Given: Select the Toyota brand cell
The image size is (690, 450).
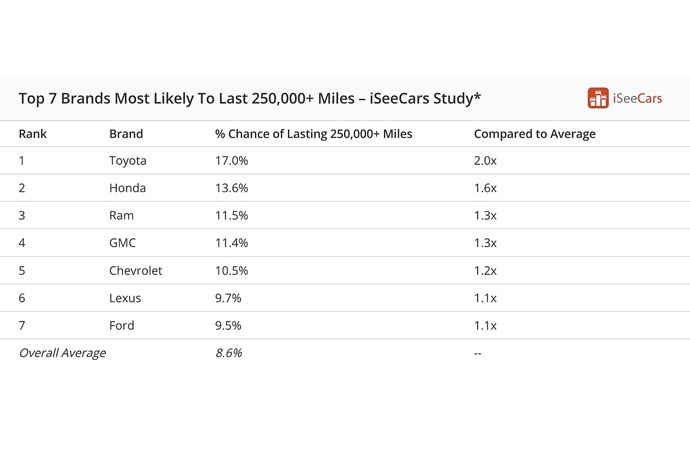Looking at the screenshot, I should coord(128,161).
